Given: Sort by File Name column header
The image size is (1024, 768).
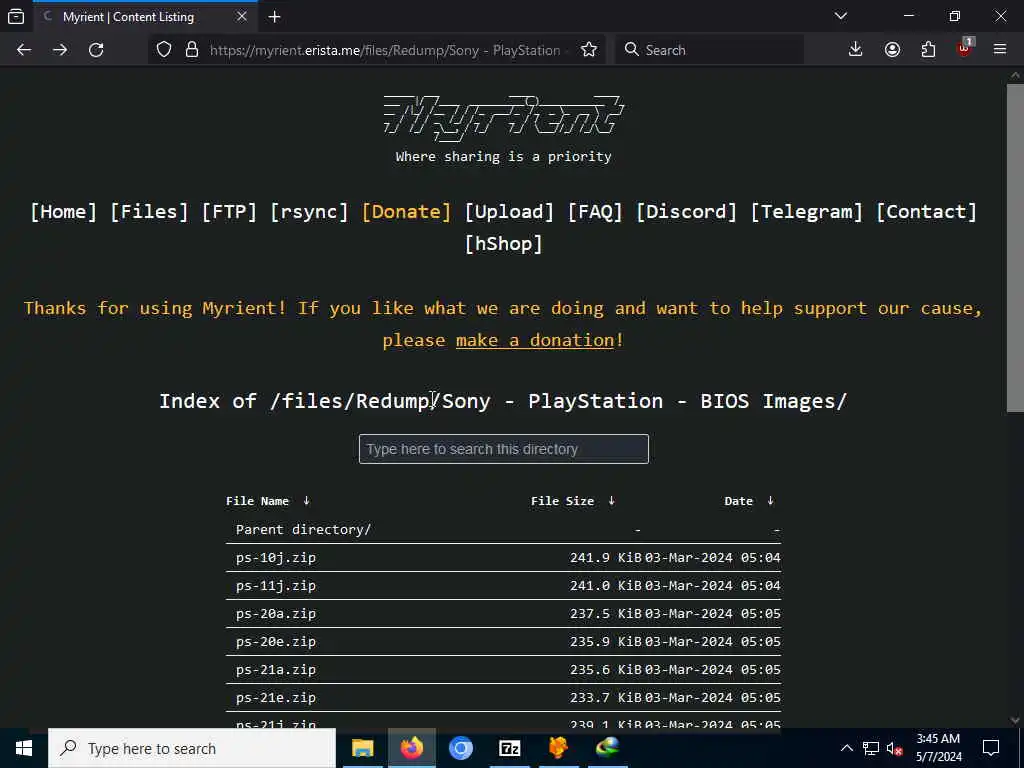Looking at the screenshot, I should (x=257, y=501).
